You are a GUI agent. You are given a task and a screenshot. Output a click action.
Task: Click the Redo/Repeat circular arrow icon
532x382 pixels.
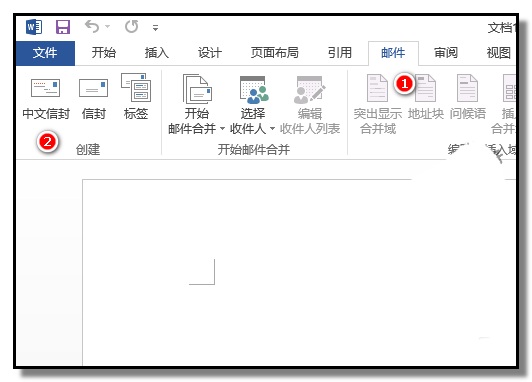(132, 26)
